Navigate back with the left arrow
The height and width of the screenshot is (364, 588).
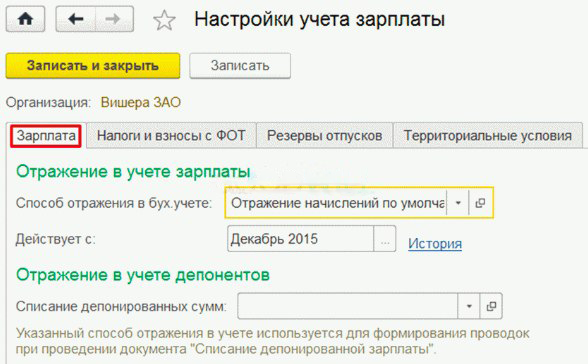click(76, 19)
